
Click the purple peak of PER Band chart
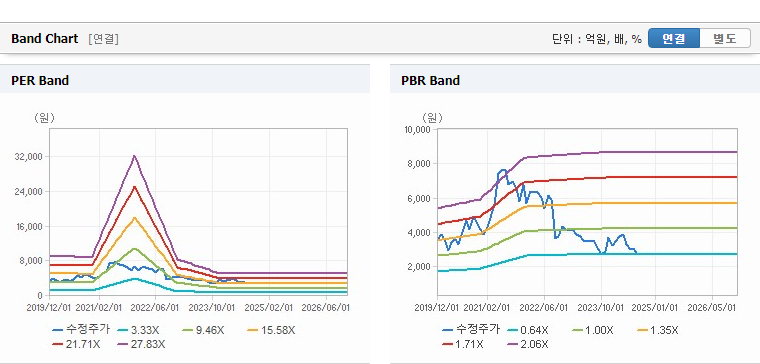(134, 156)
